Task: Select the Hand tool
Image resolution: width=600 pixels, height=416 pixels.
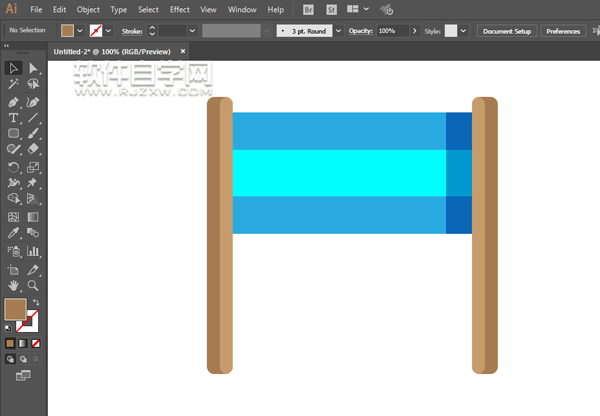Action: [x=13, y=286]
